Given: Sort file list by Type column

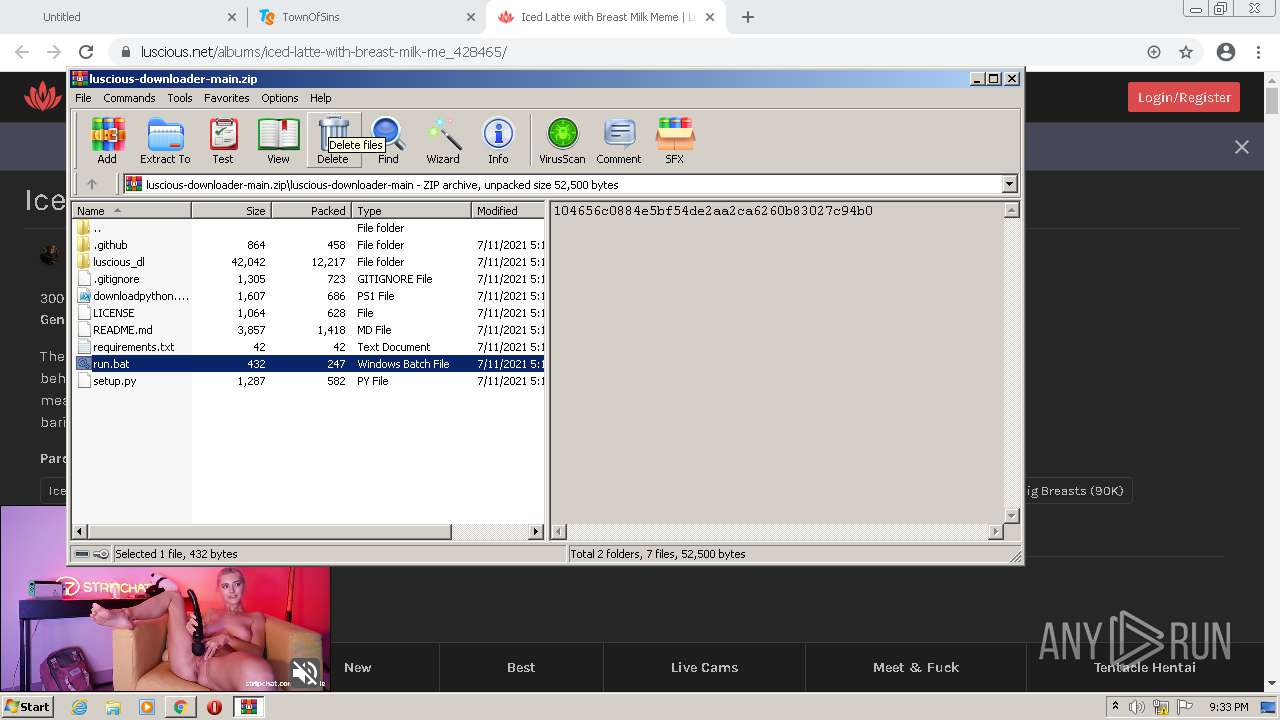Looking at the screenshot, I should click(411, 210).
